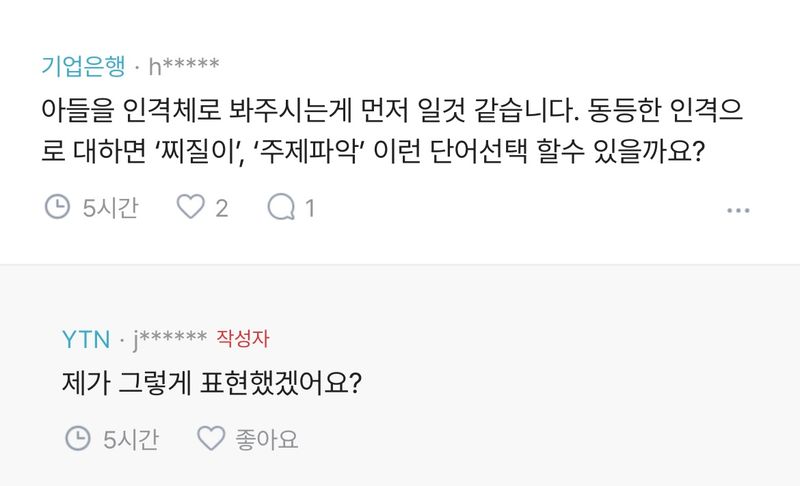800x486 pixels.
Task: Open the YTN company link
Action: pyautogui.click(x=86, y=339)
